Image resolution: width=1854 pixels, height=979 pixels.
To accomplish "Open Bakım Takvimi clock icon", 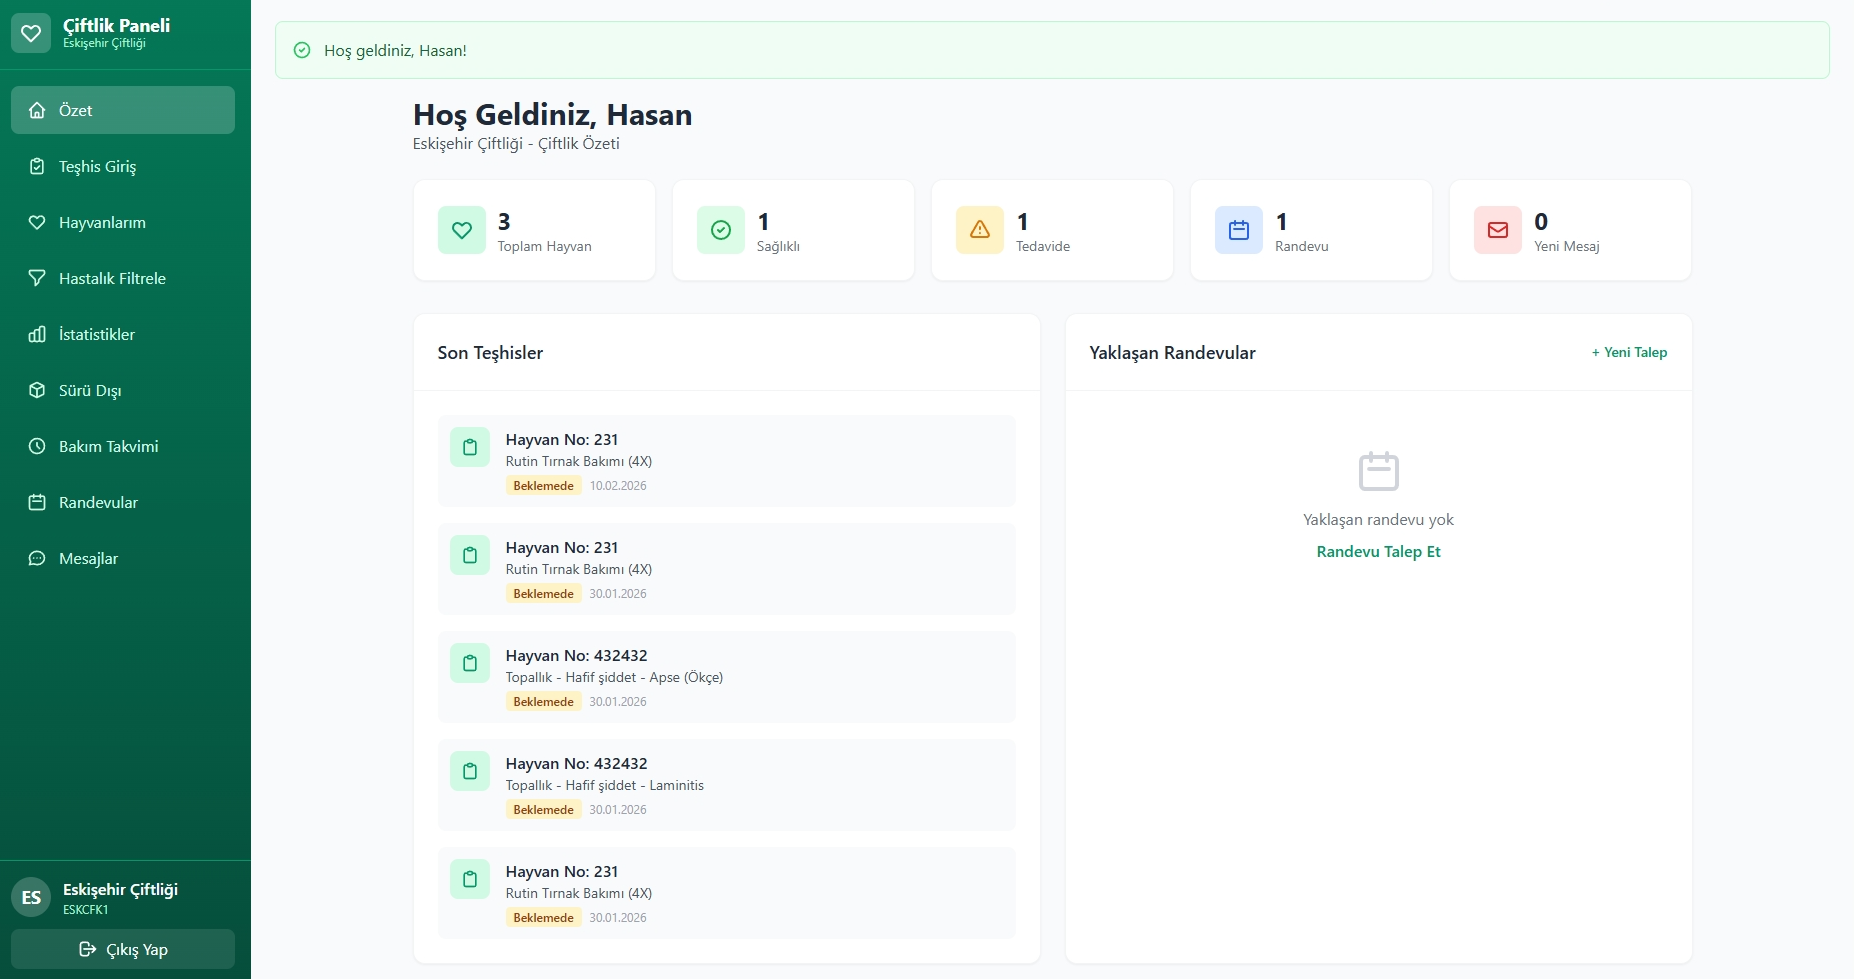I will pyautogui.click(x=37, y=446).
